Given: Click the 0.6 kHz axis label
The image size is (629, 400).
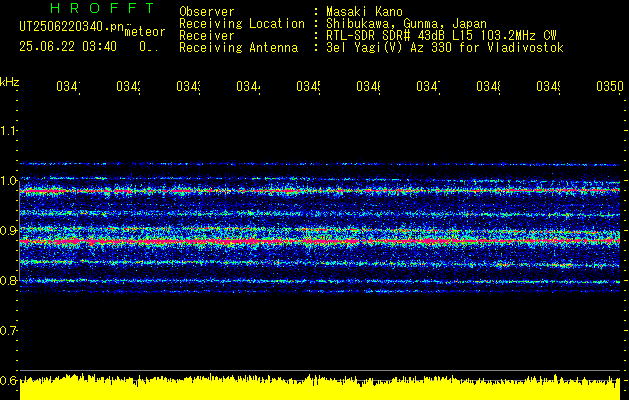Looking at the screenshot, I should pos(8,380).
